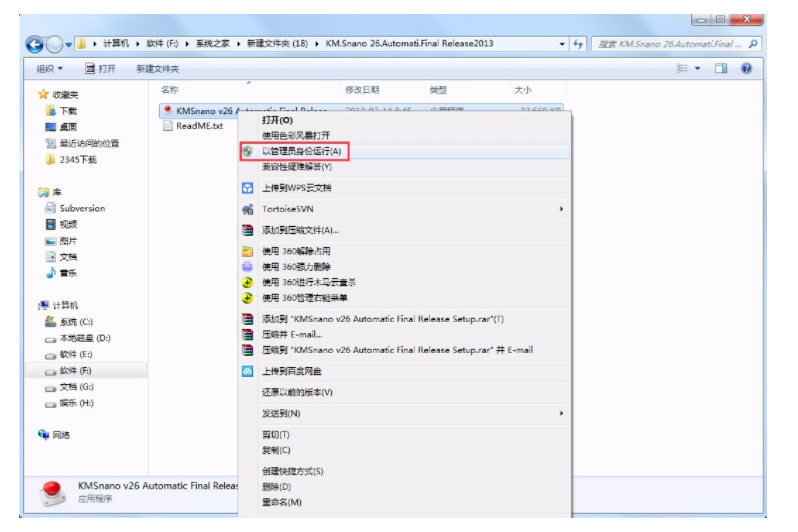Click the 新建文件夹 toolbar button
Screen dimensions: 798x532
point(157,69)
